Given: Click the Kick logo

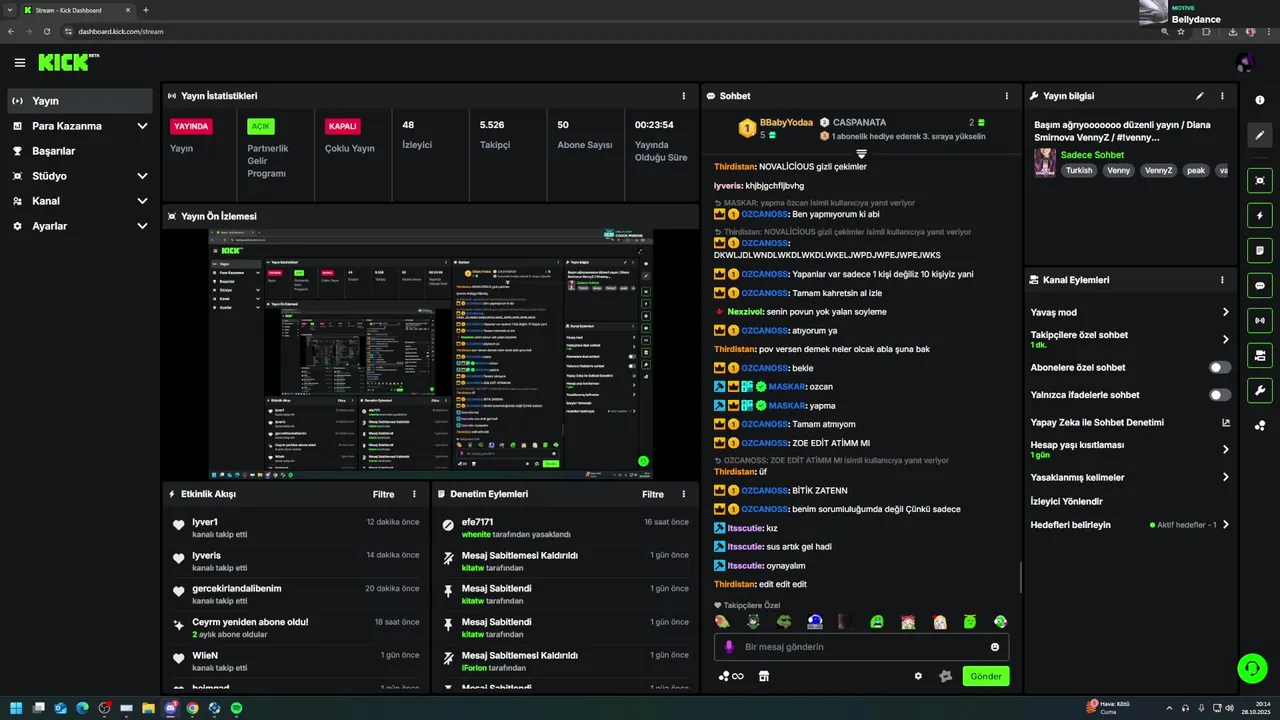Looking at the screenshot, I should 68,62.
